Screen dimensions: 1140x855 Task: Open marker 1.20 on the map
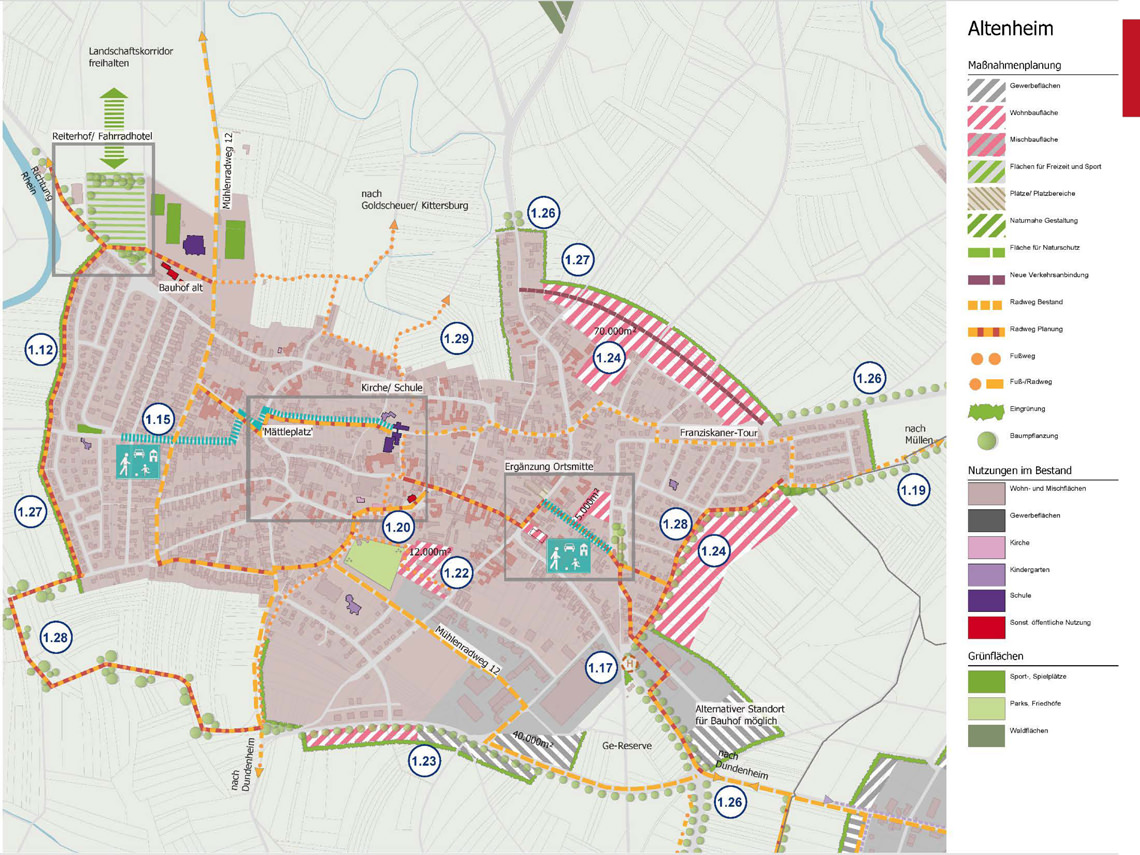(x=398, y=527)
